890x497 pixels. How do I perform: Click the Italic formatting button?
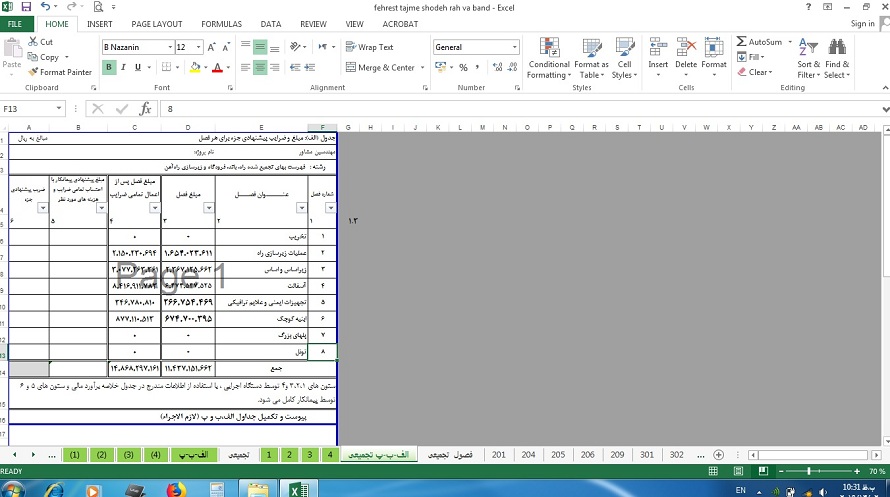point(126,68)
